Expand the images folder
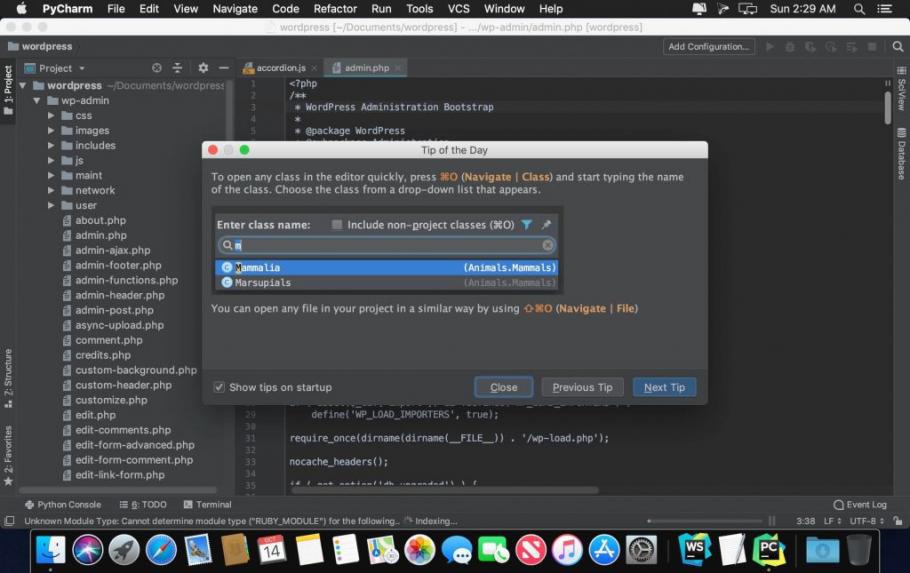The height and width of the screenshot is (573, 910). [51, 131]
